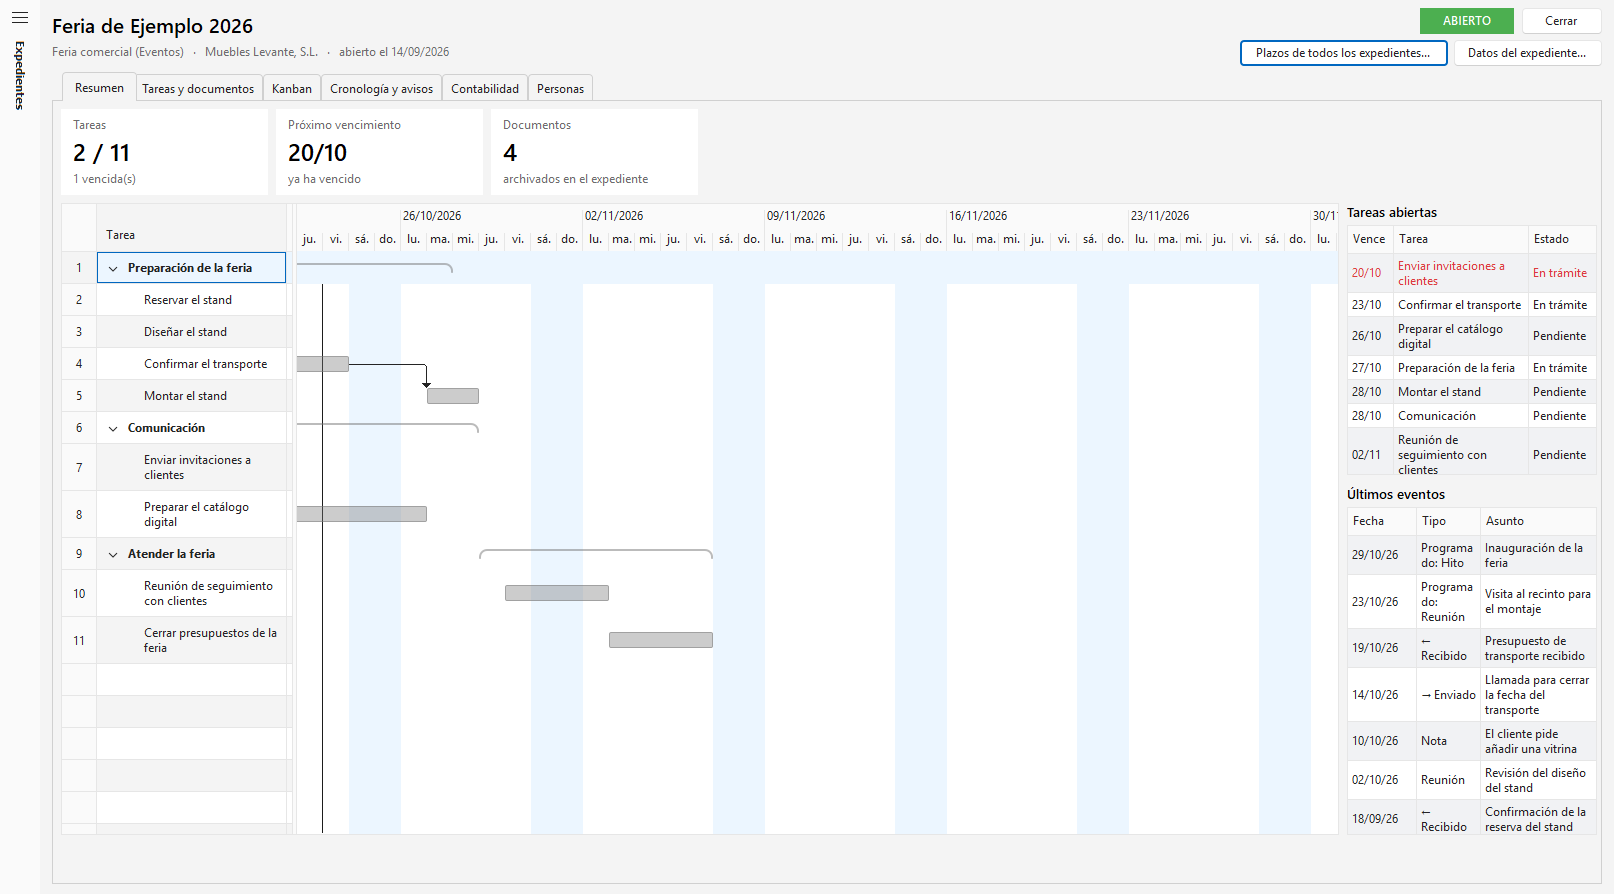Open the Inauguración de la feria event
Image resolution: width=1614 pixels, height=894 pixels.
(1471, 555)
